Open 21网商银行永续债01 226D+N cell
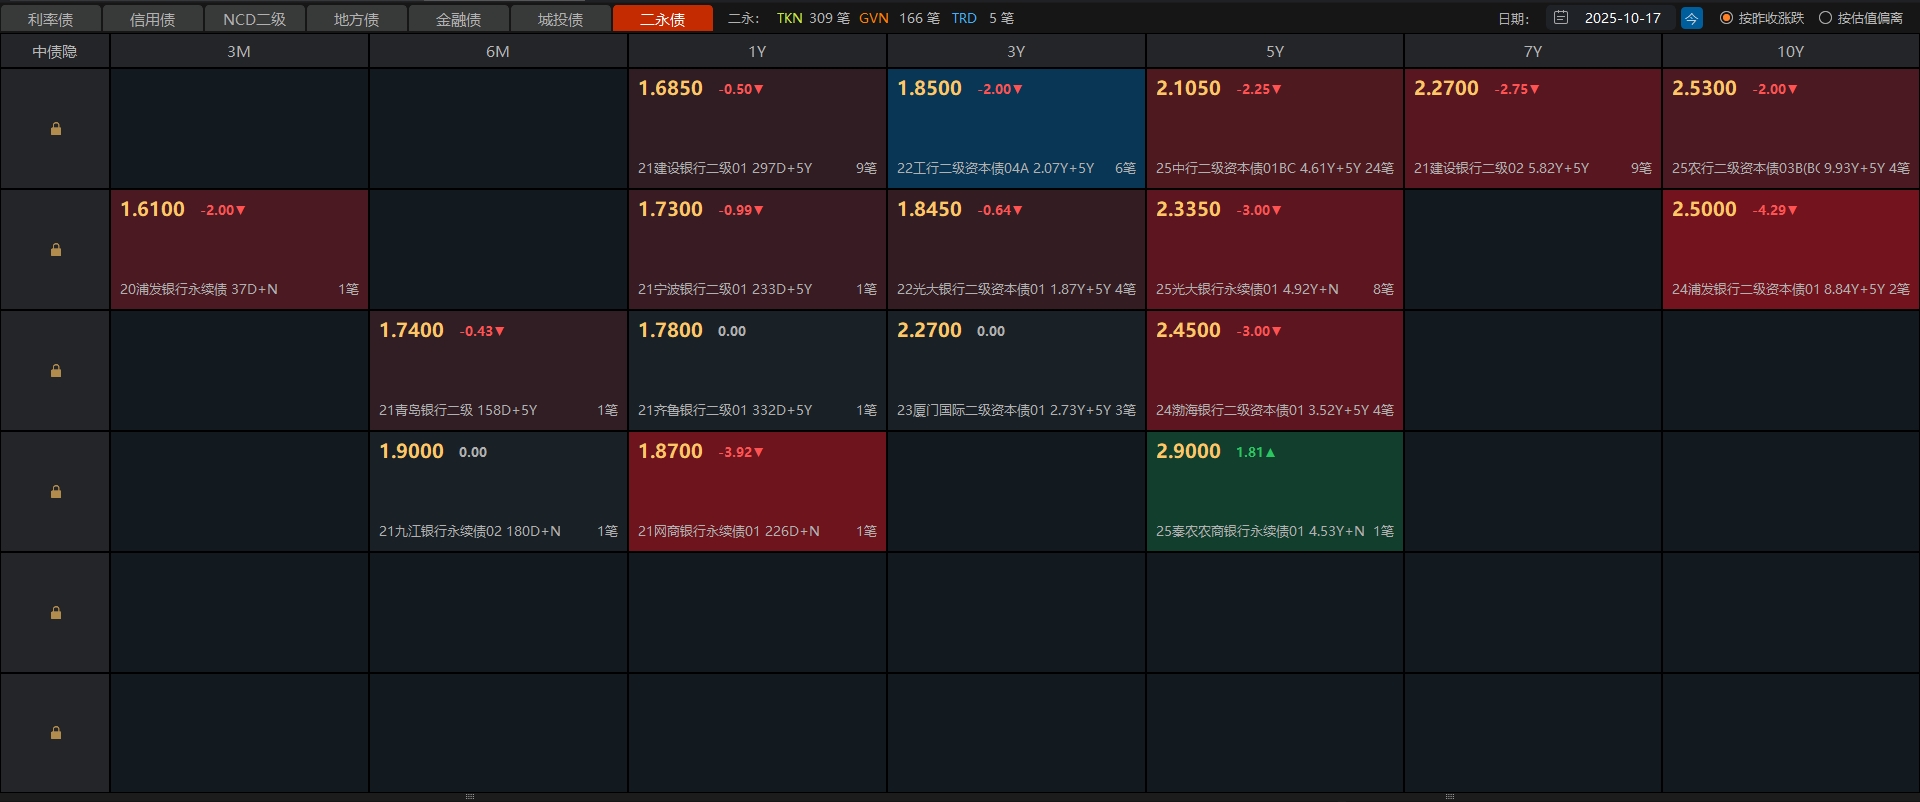 pos(757,492)
